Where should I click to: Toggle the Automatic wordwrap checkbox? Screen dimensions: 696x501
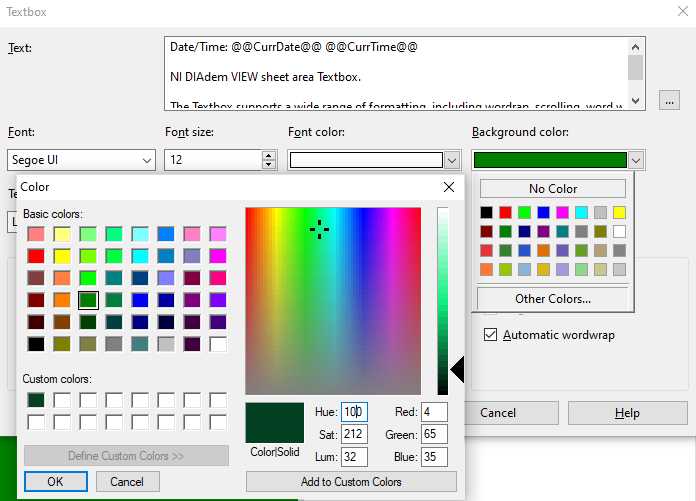click(491, 335)
